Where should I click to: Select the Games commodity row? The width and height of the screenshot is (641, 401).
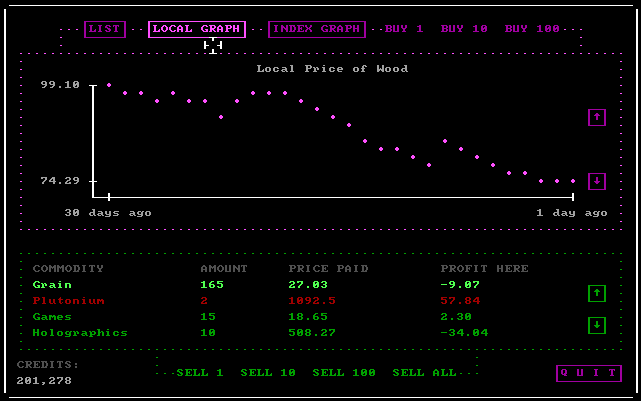point(52,317)
